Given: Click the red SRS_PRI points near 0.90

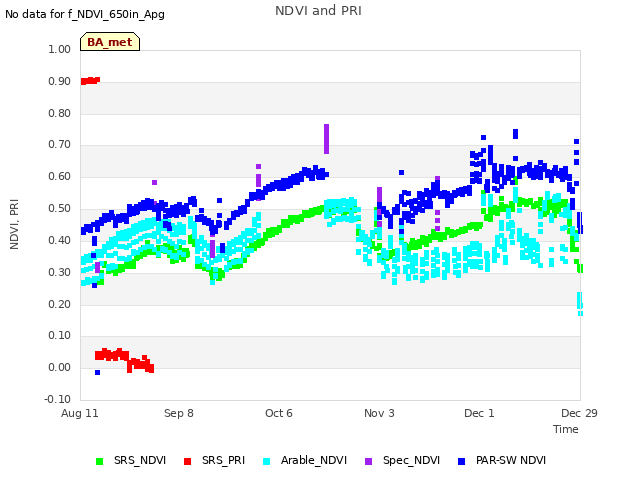Looking at the screenshot, I should tap(90, 81).
